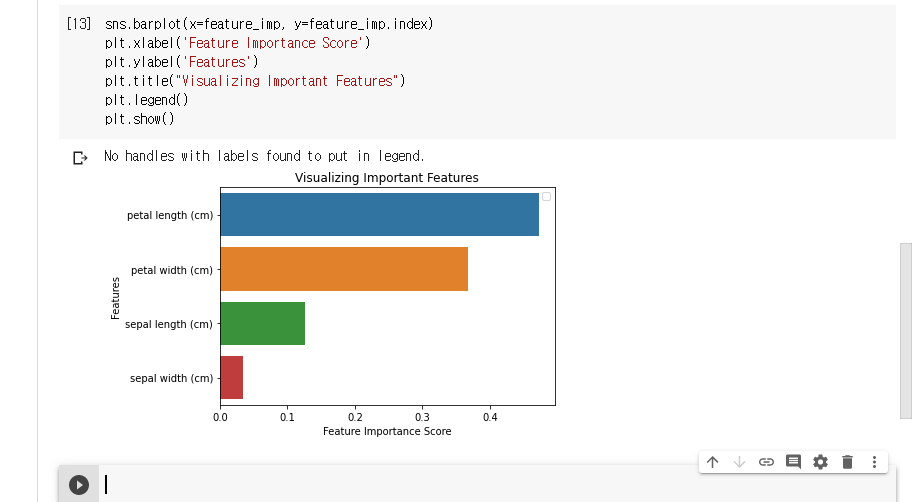Click the empty legend box in chart
912x502 pixels.
[x=546, y=197]
